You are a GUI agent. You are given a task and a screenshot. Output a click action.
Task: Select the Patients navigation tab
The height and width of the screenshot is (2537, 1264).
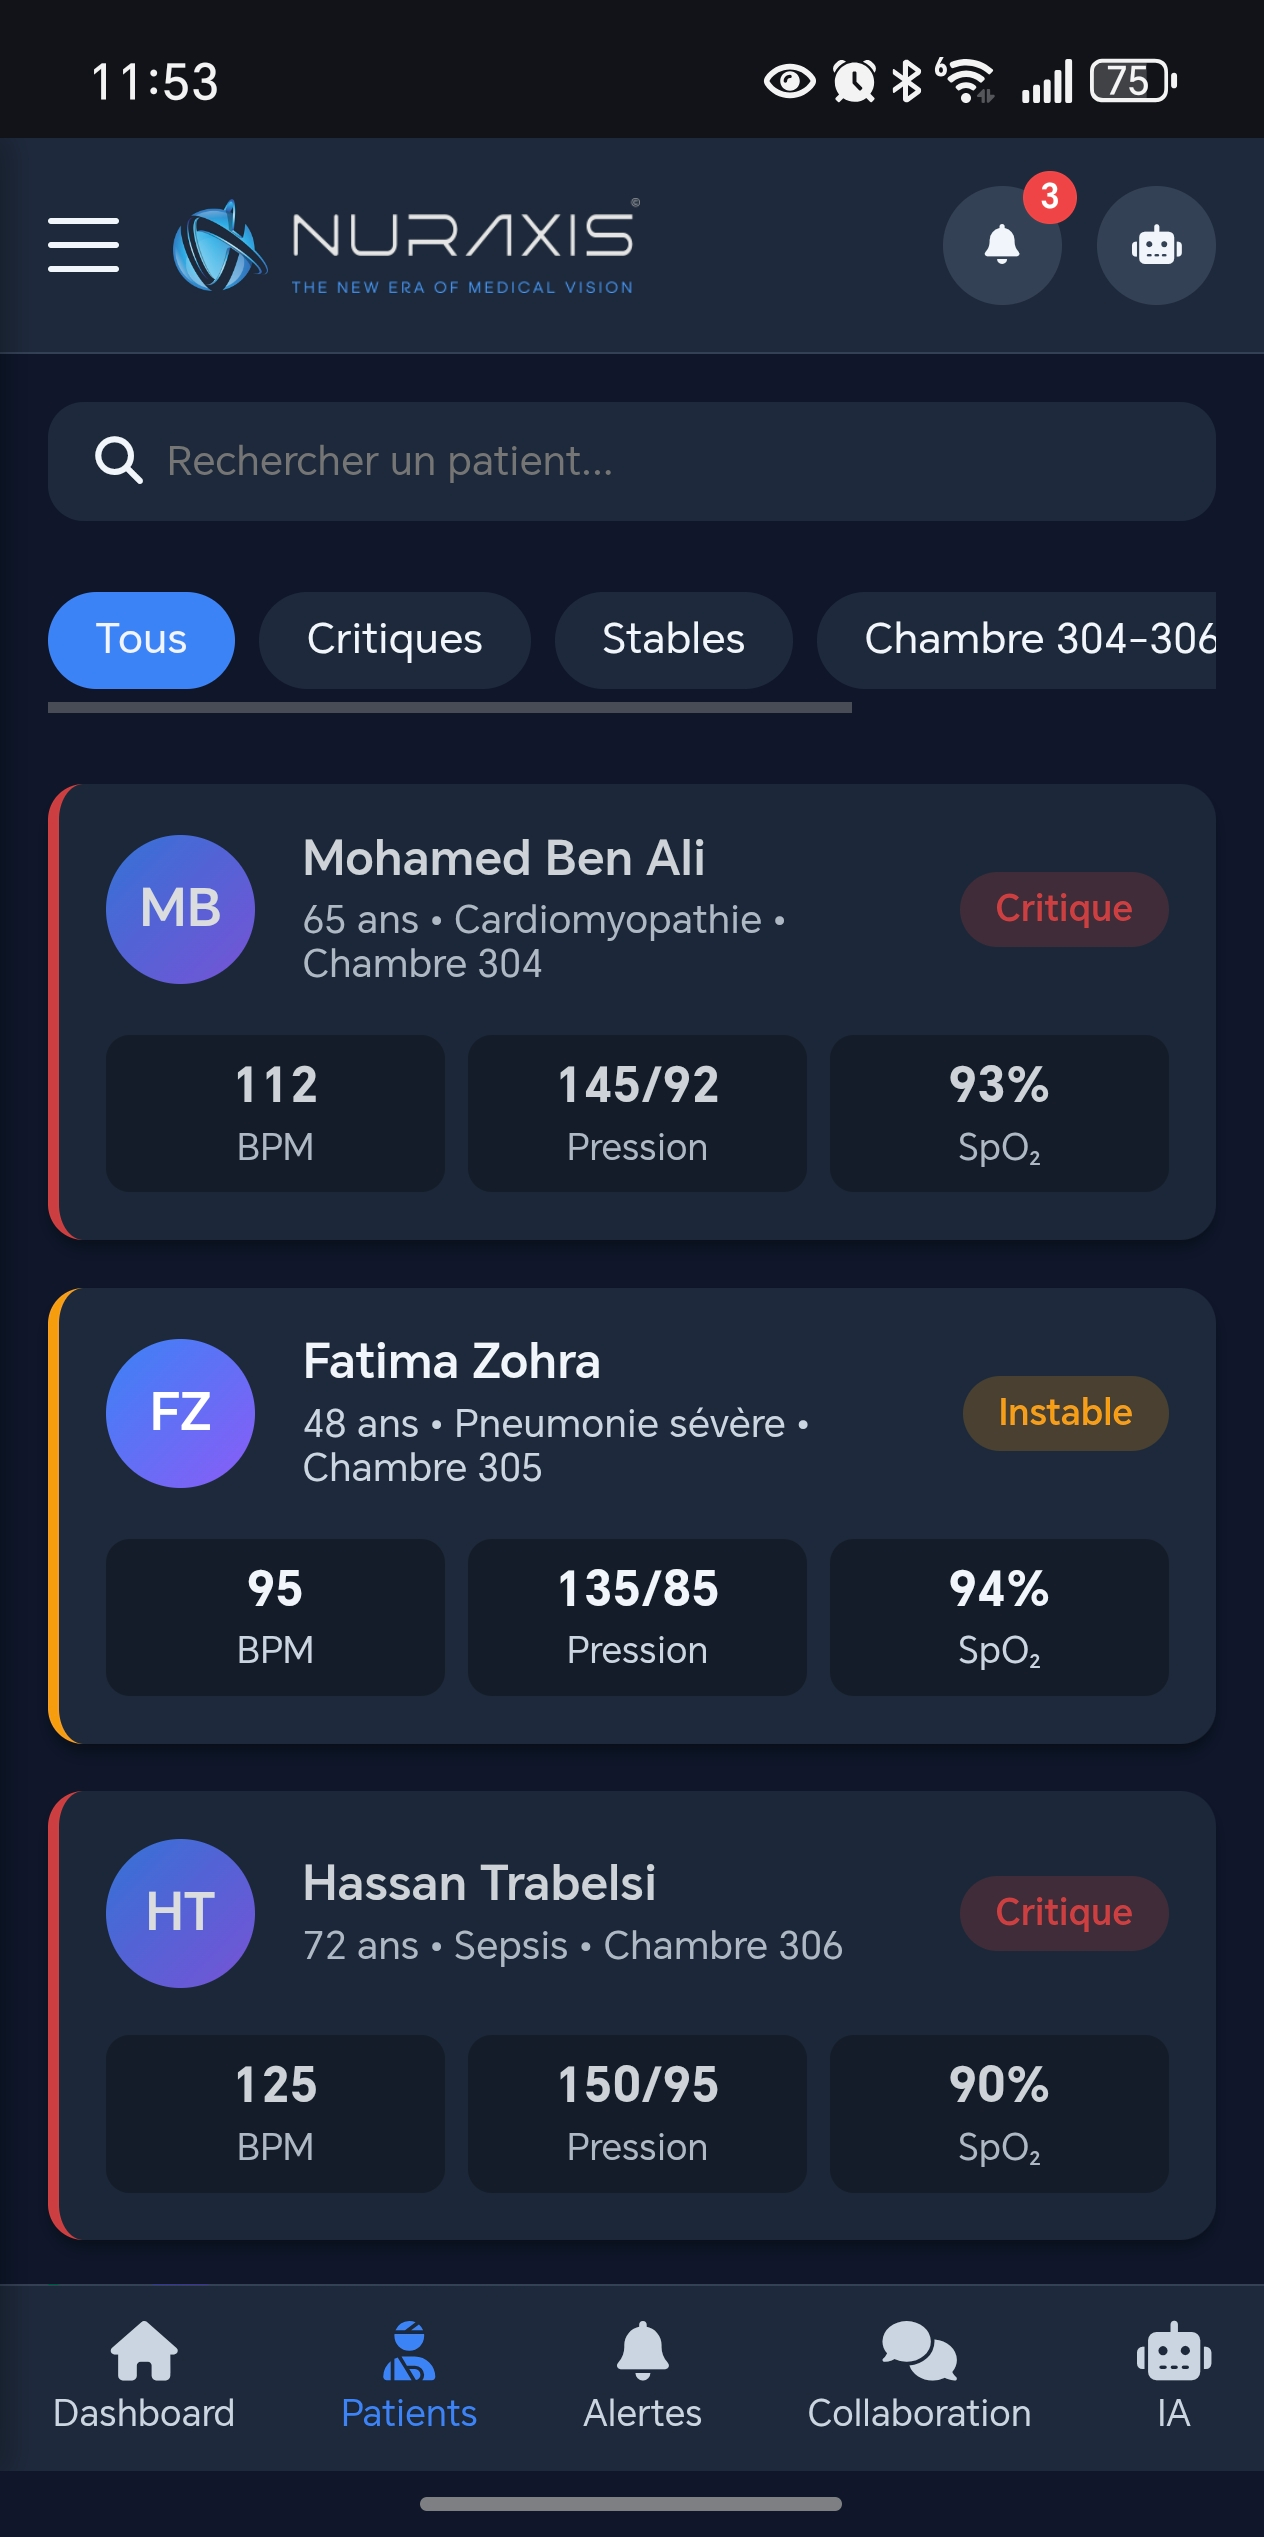(409, 2376)
